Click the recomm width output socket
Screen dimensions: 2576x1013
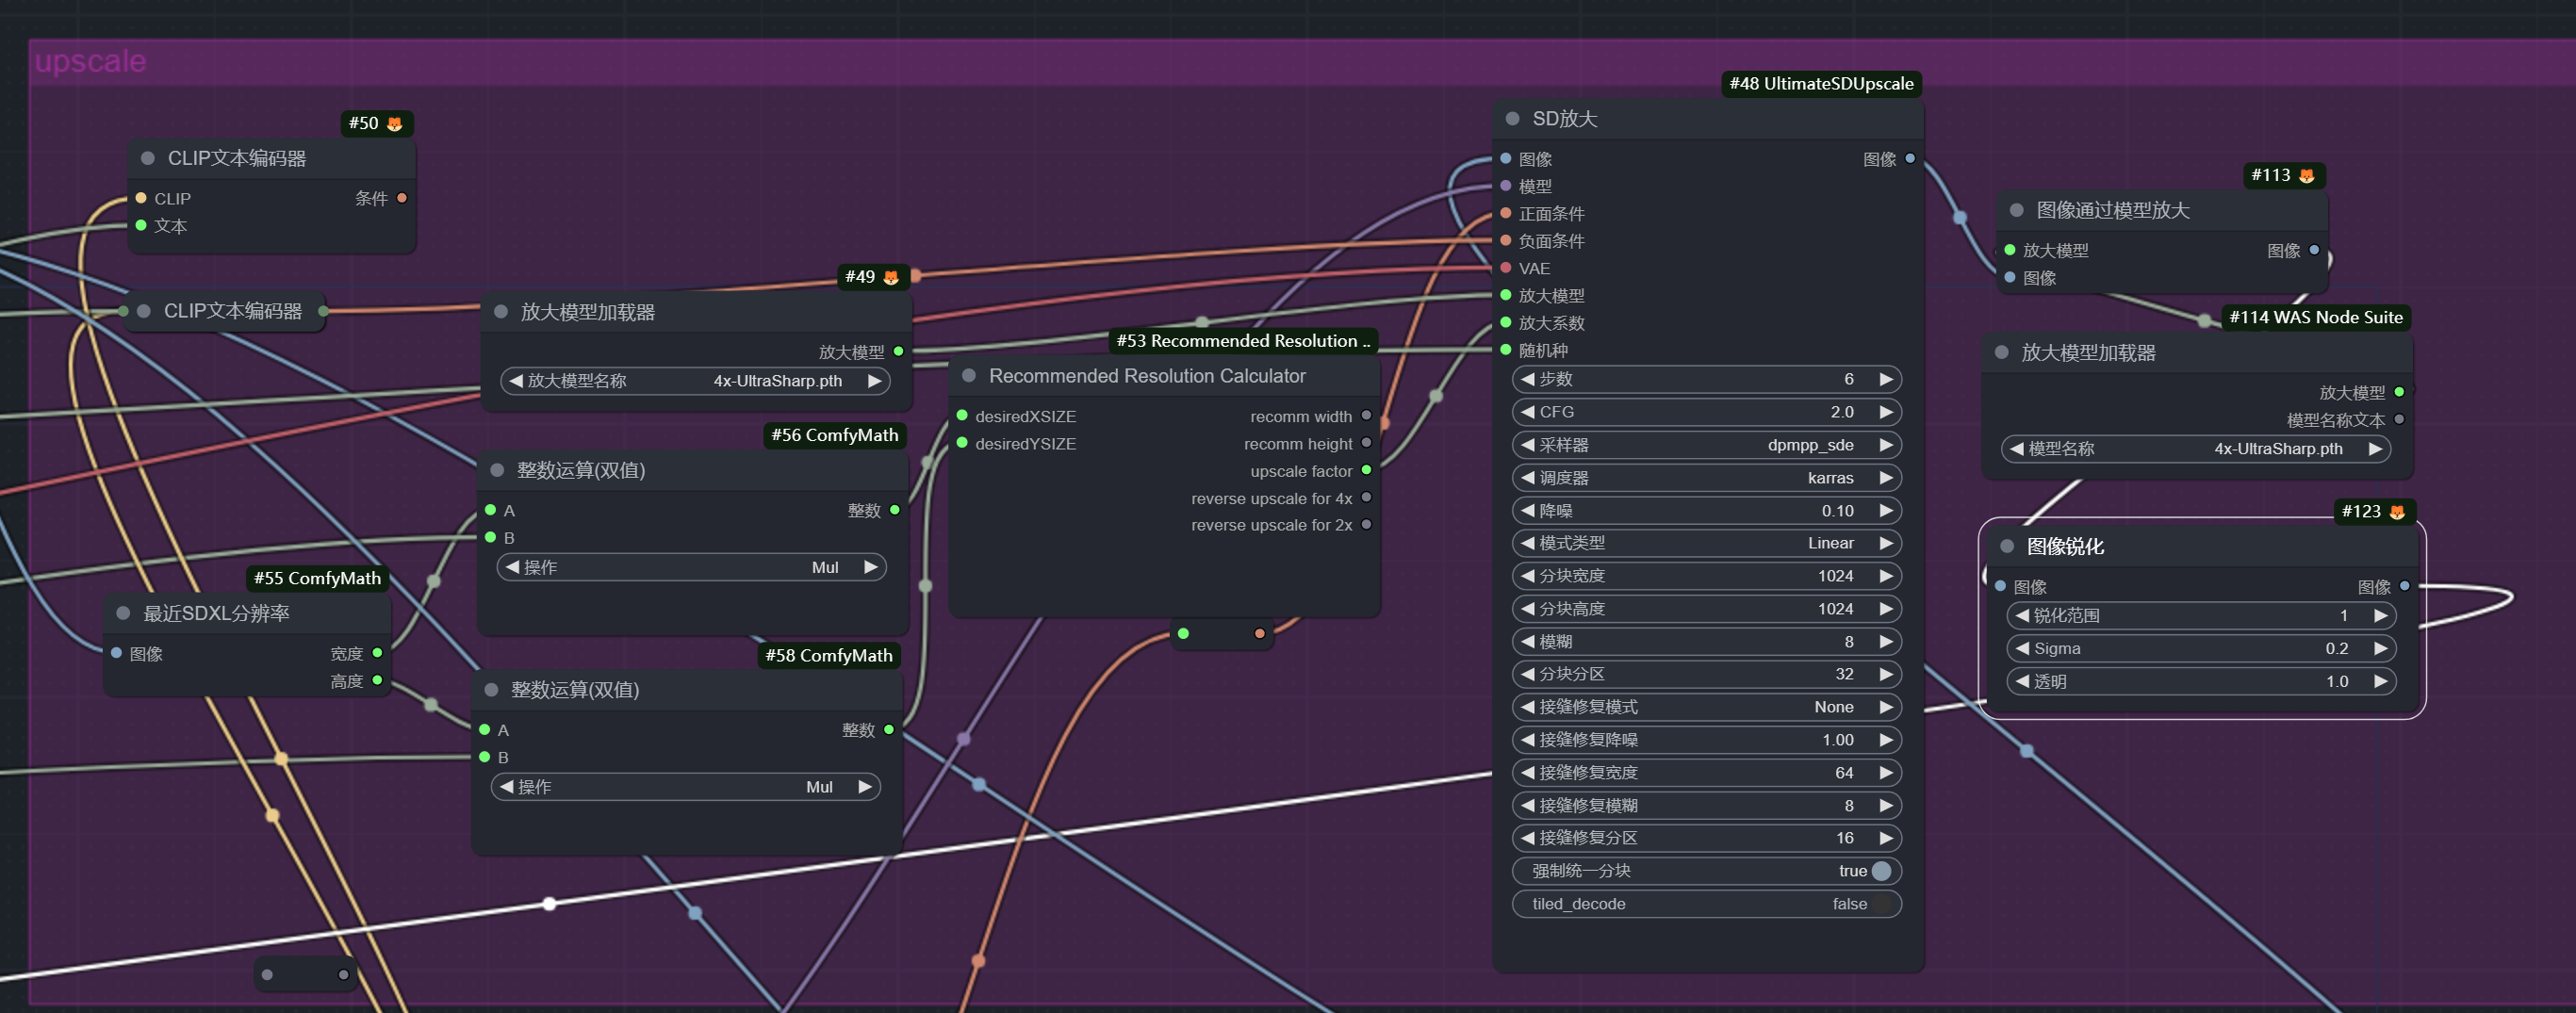[1366, 416]
